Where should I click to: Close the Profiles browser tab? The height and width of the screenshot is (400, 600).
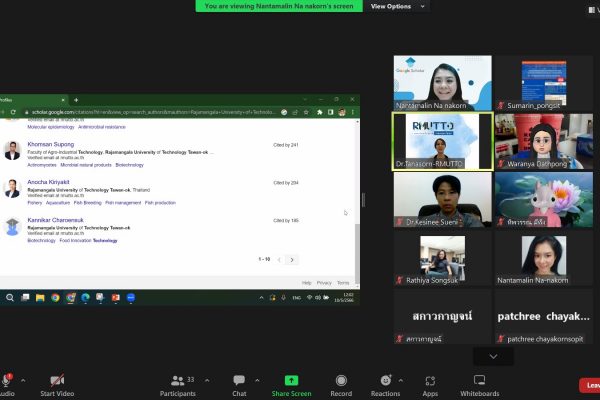[x=63, y=100]
